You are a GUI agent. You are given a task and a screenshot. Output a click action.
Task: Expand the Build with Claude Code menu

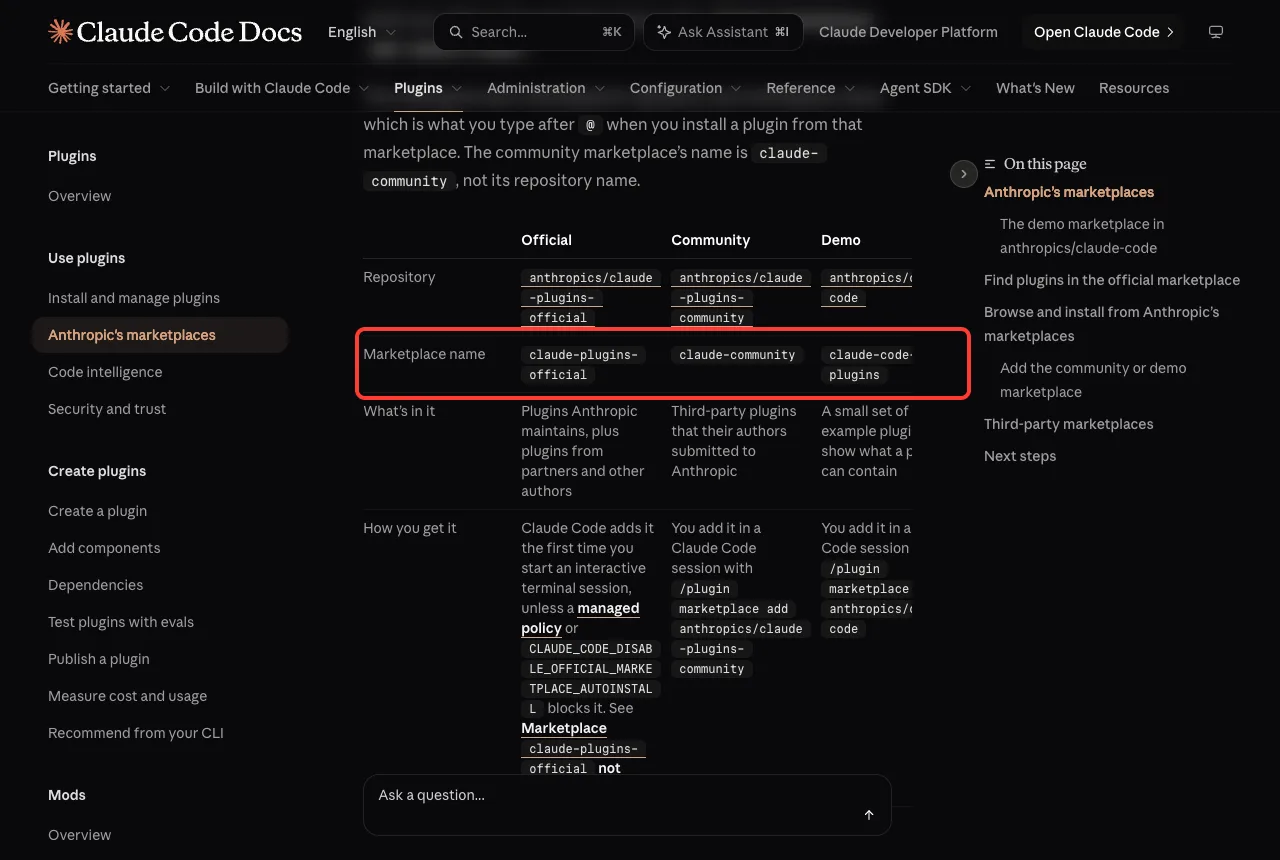282,88
